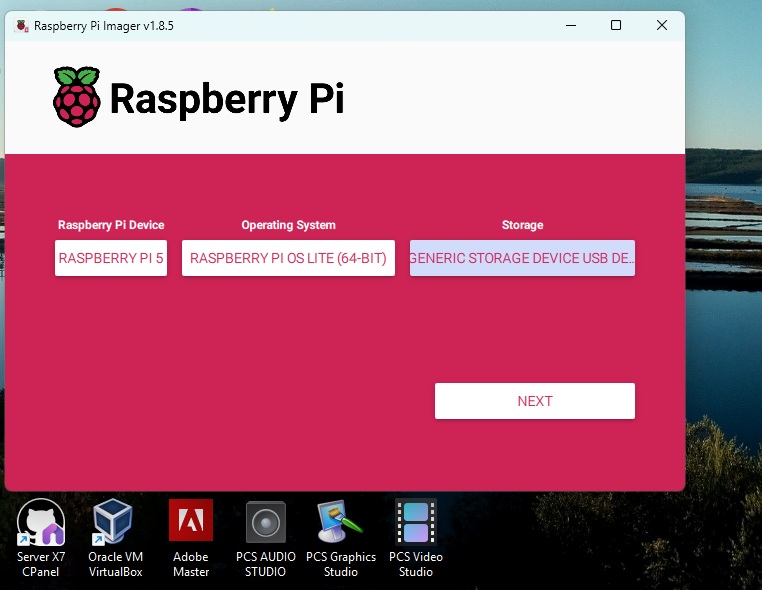The height and width of the screenshot is (590, 762).
Task: Open Oracle VM VirtualBox desktop icon
Action: (x=115, y=538)
